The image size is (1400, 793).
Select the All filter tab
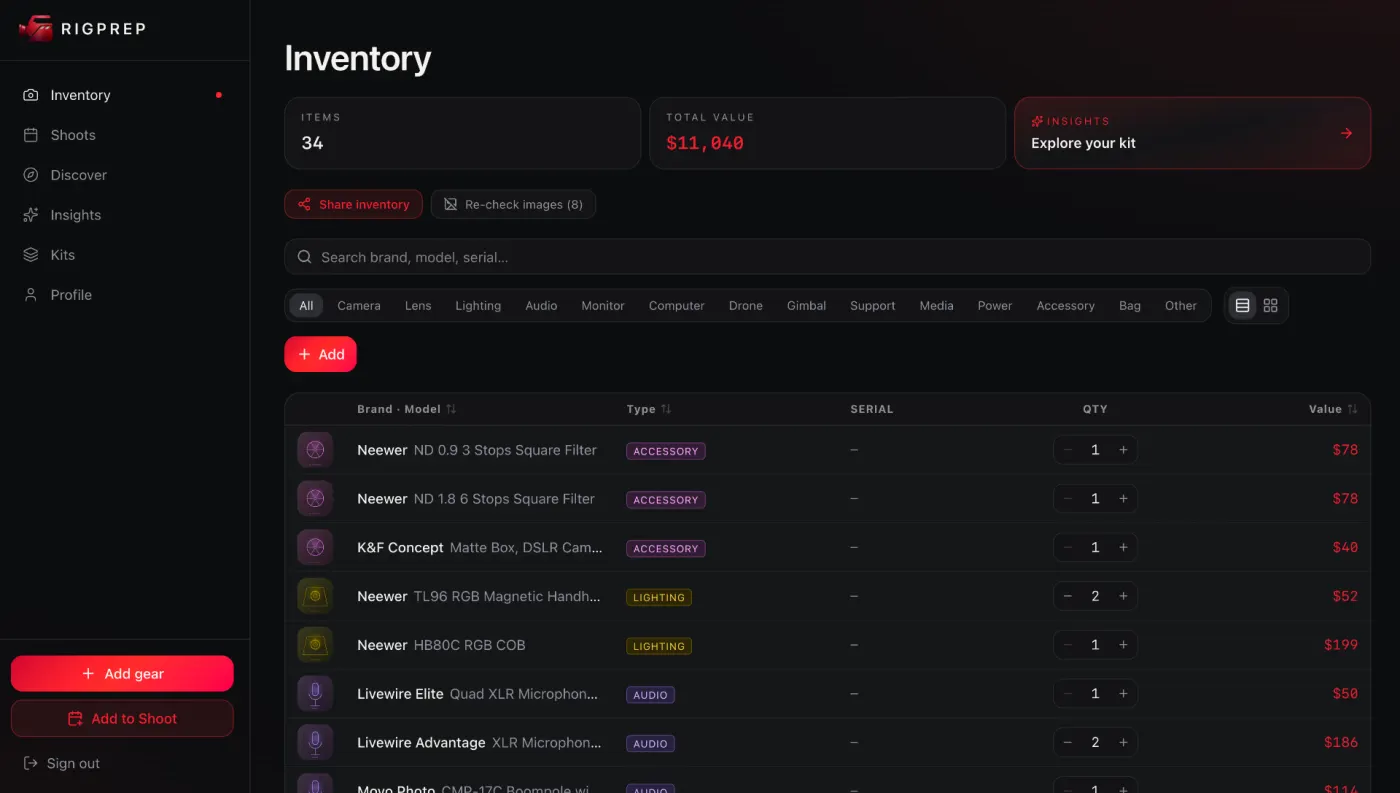point(306,306)
